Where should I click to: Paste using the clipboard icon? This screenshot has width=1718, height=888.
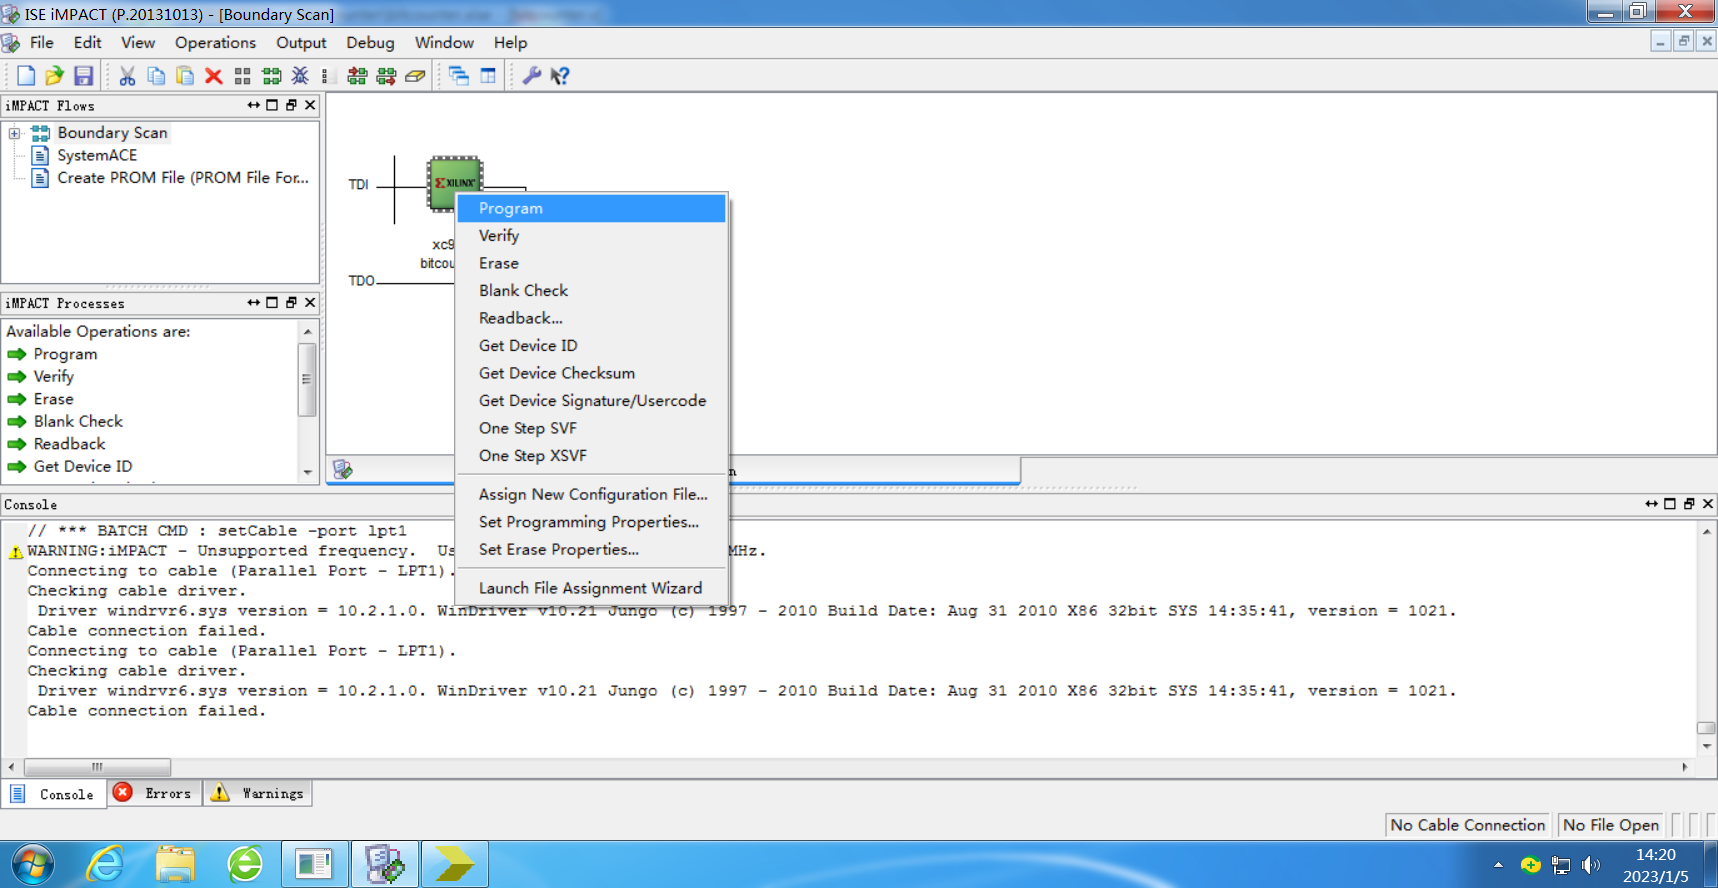[x=185, y=76]
